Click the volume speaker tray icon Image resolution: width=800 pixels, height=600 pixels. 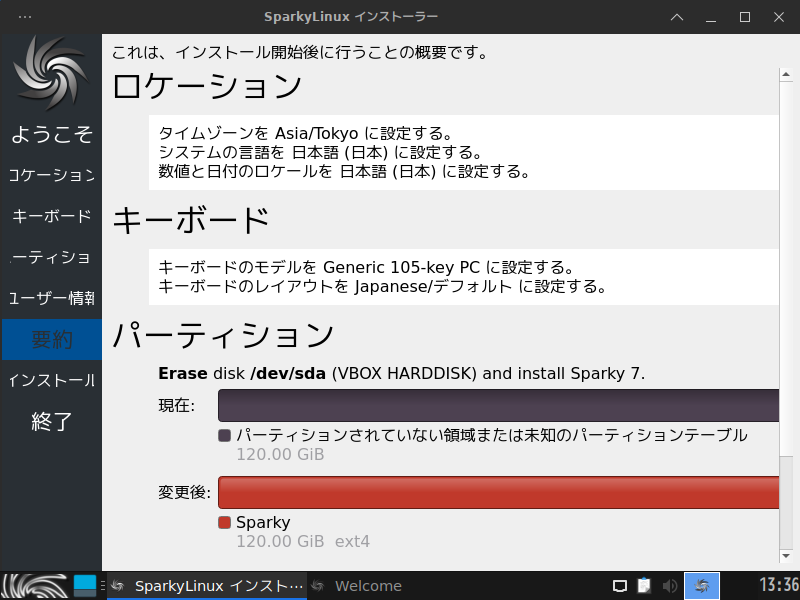pyautogui.click(x=669, y=586)
